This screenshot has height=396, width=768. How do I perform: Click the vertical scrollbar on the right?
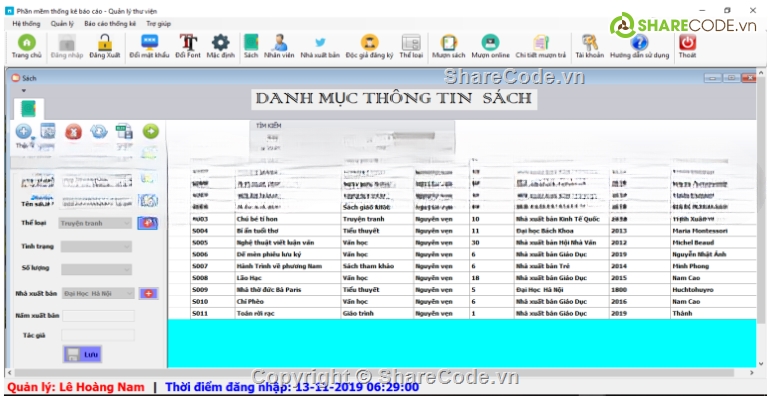click(760, 218)
